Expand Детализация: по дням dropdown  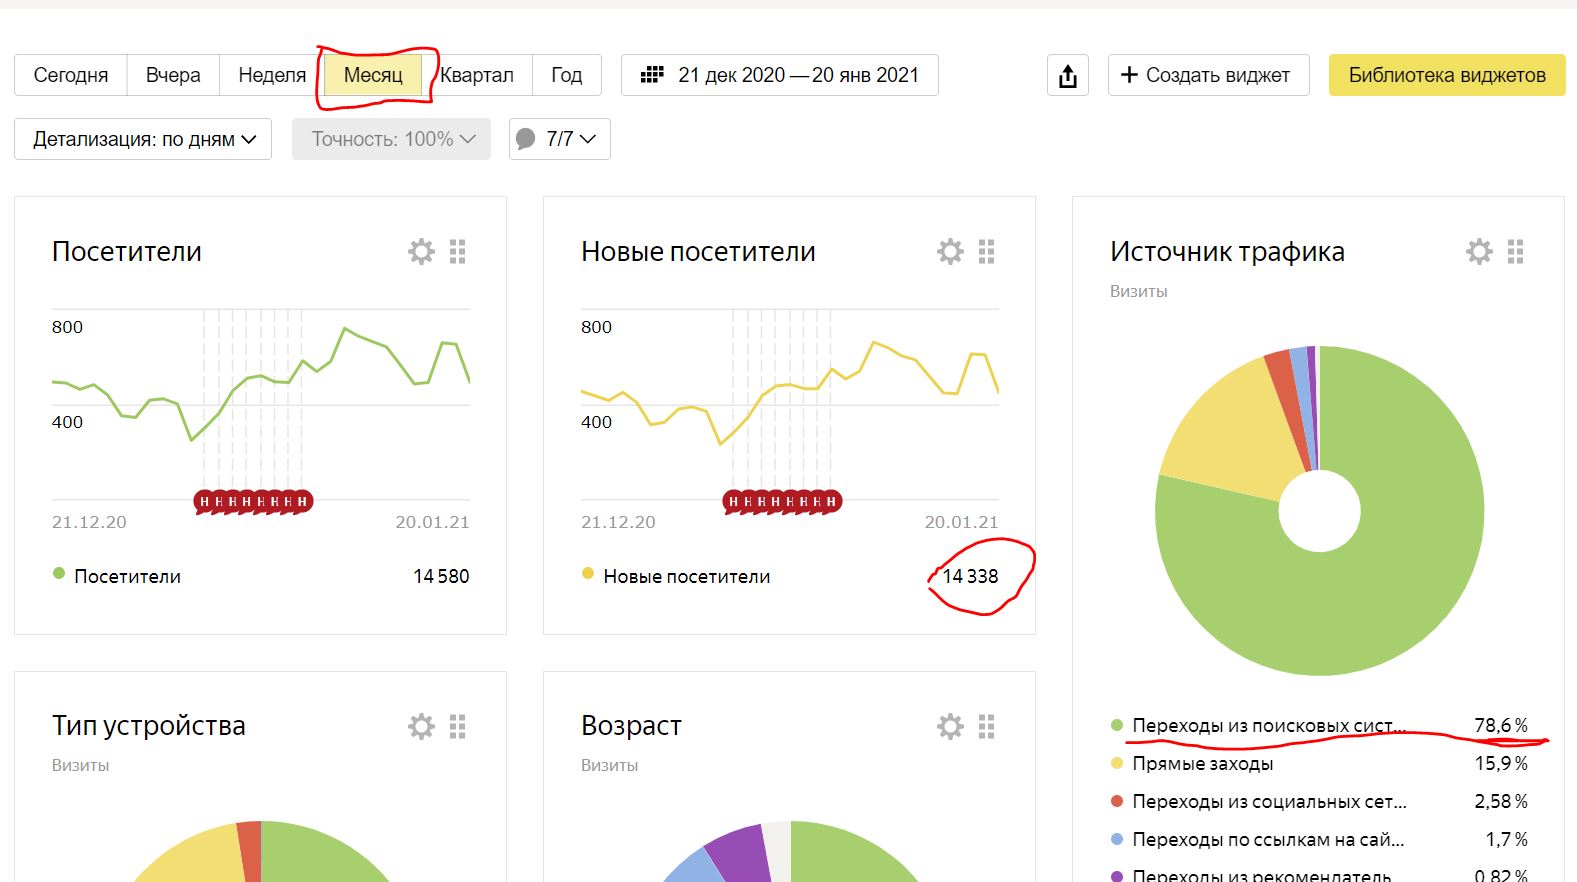pos(143,139)
